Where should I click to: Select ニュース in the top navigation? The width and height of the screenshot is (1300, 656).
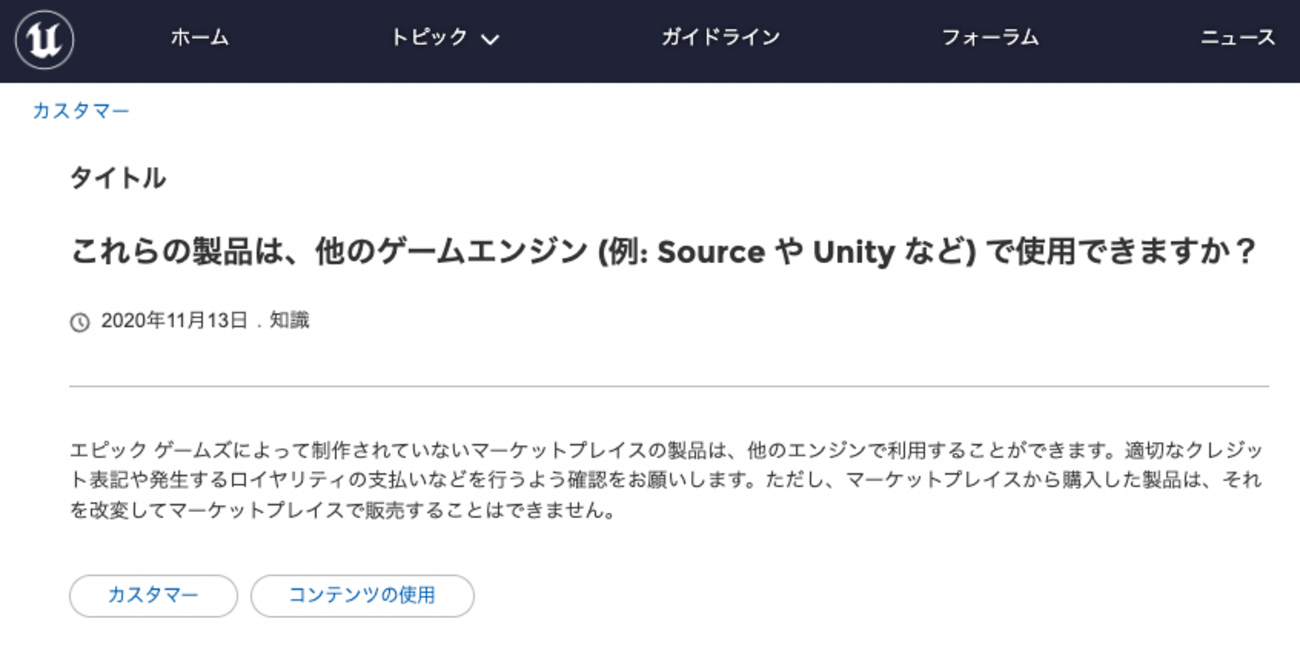click(1238, 38)
